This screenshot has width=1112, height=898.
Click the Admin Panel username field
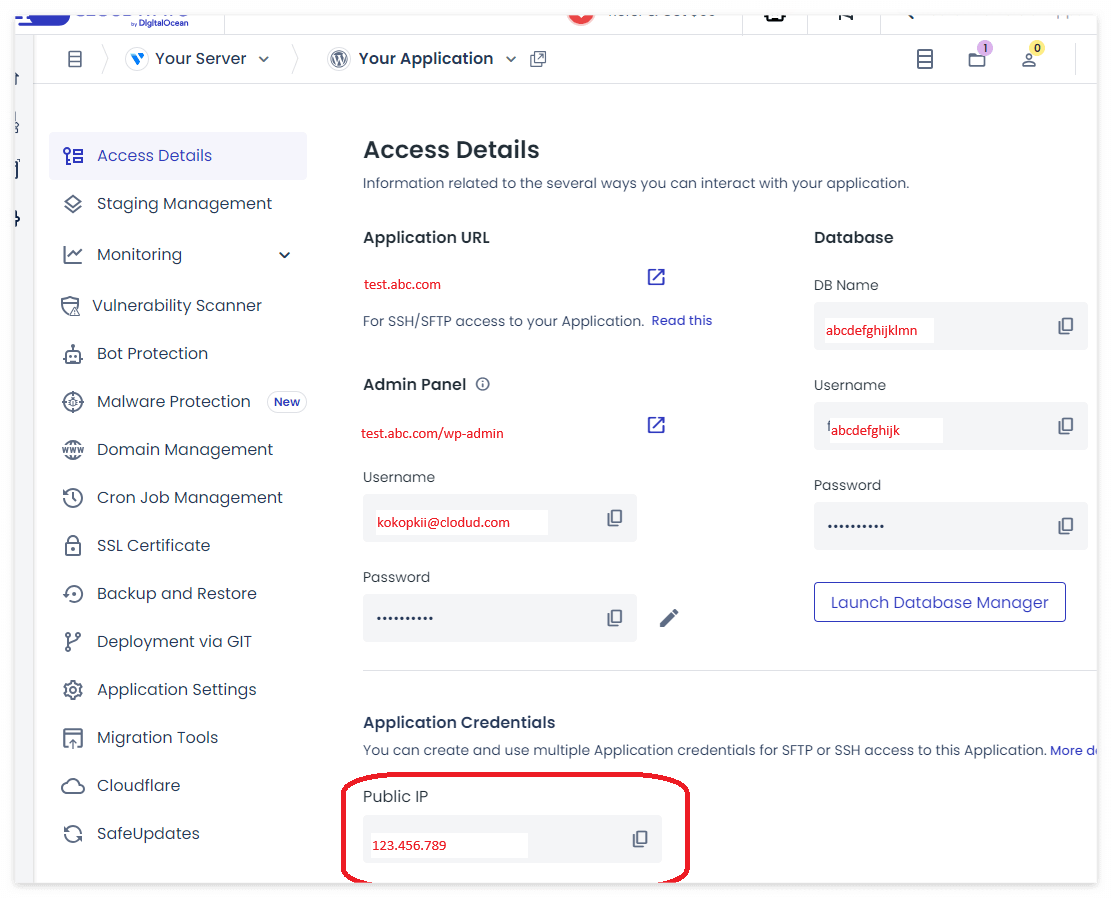(x=500, y=519)
